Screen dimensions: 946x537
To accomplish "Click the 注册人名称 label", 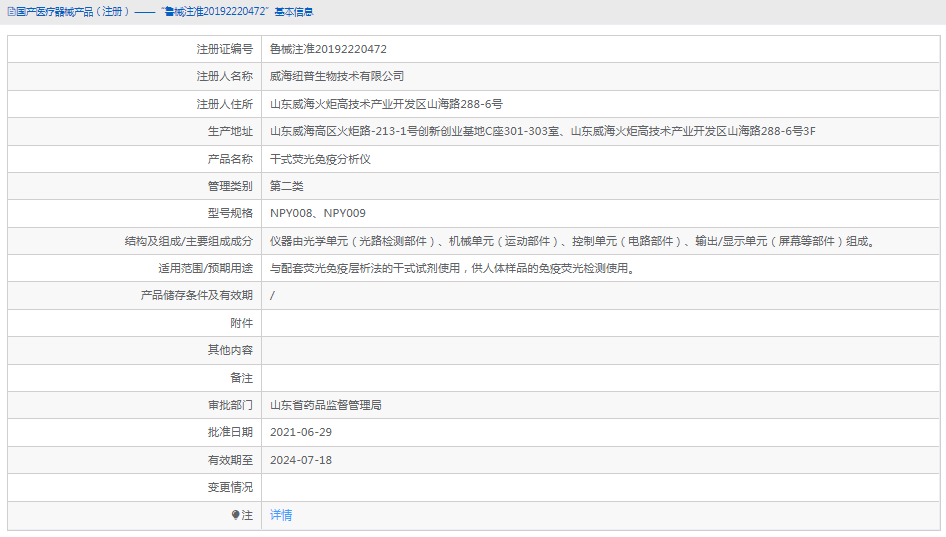I will (224, 77).
